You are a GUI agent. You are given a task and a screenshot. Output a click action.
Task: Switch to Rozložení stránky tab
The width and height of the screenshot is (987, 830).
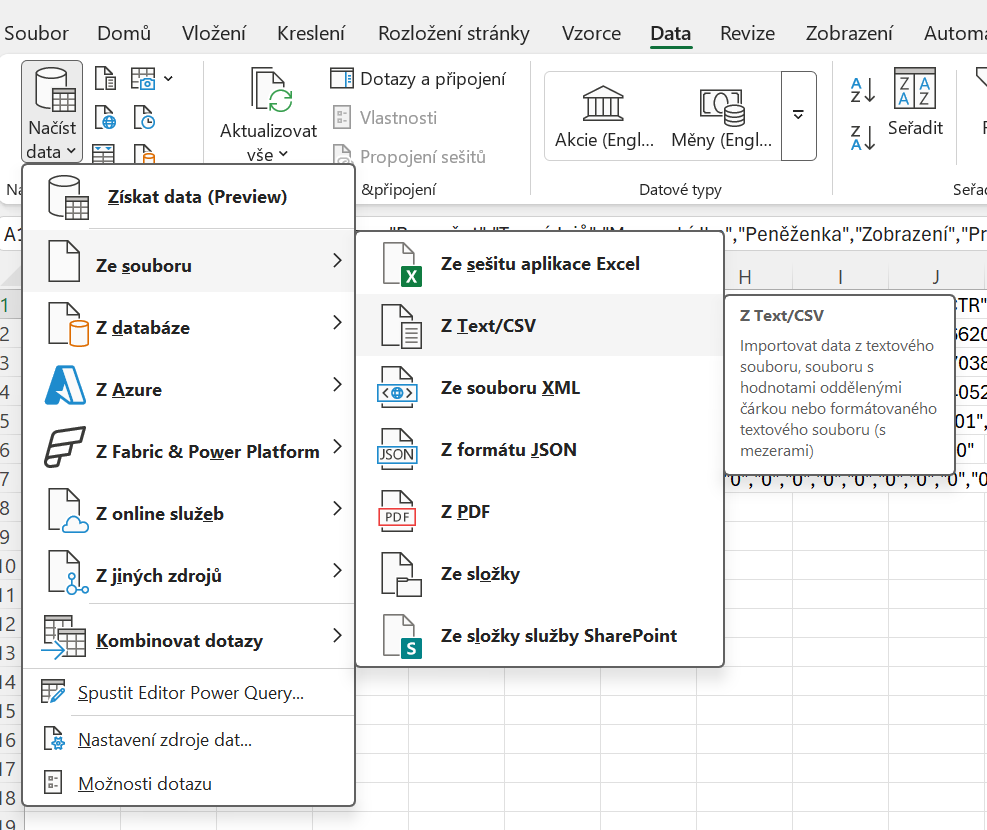[x=454, y=33]
